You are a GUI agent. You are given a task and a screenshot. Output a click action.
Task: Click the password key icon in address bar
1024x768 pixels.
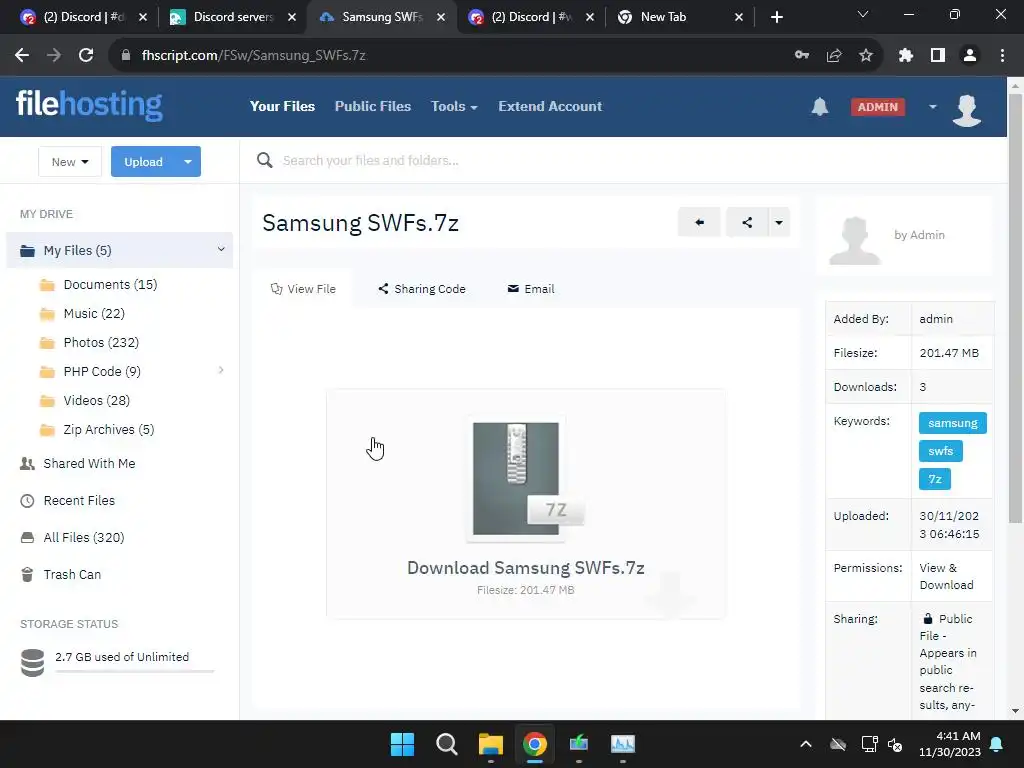(802, 56)
